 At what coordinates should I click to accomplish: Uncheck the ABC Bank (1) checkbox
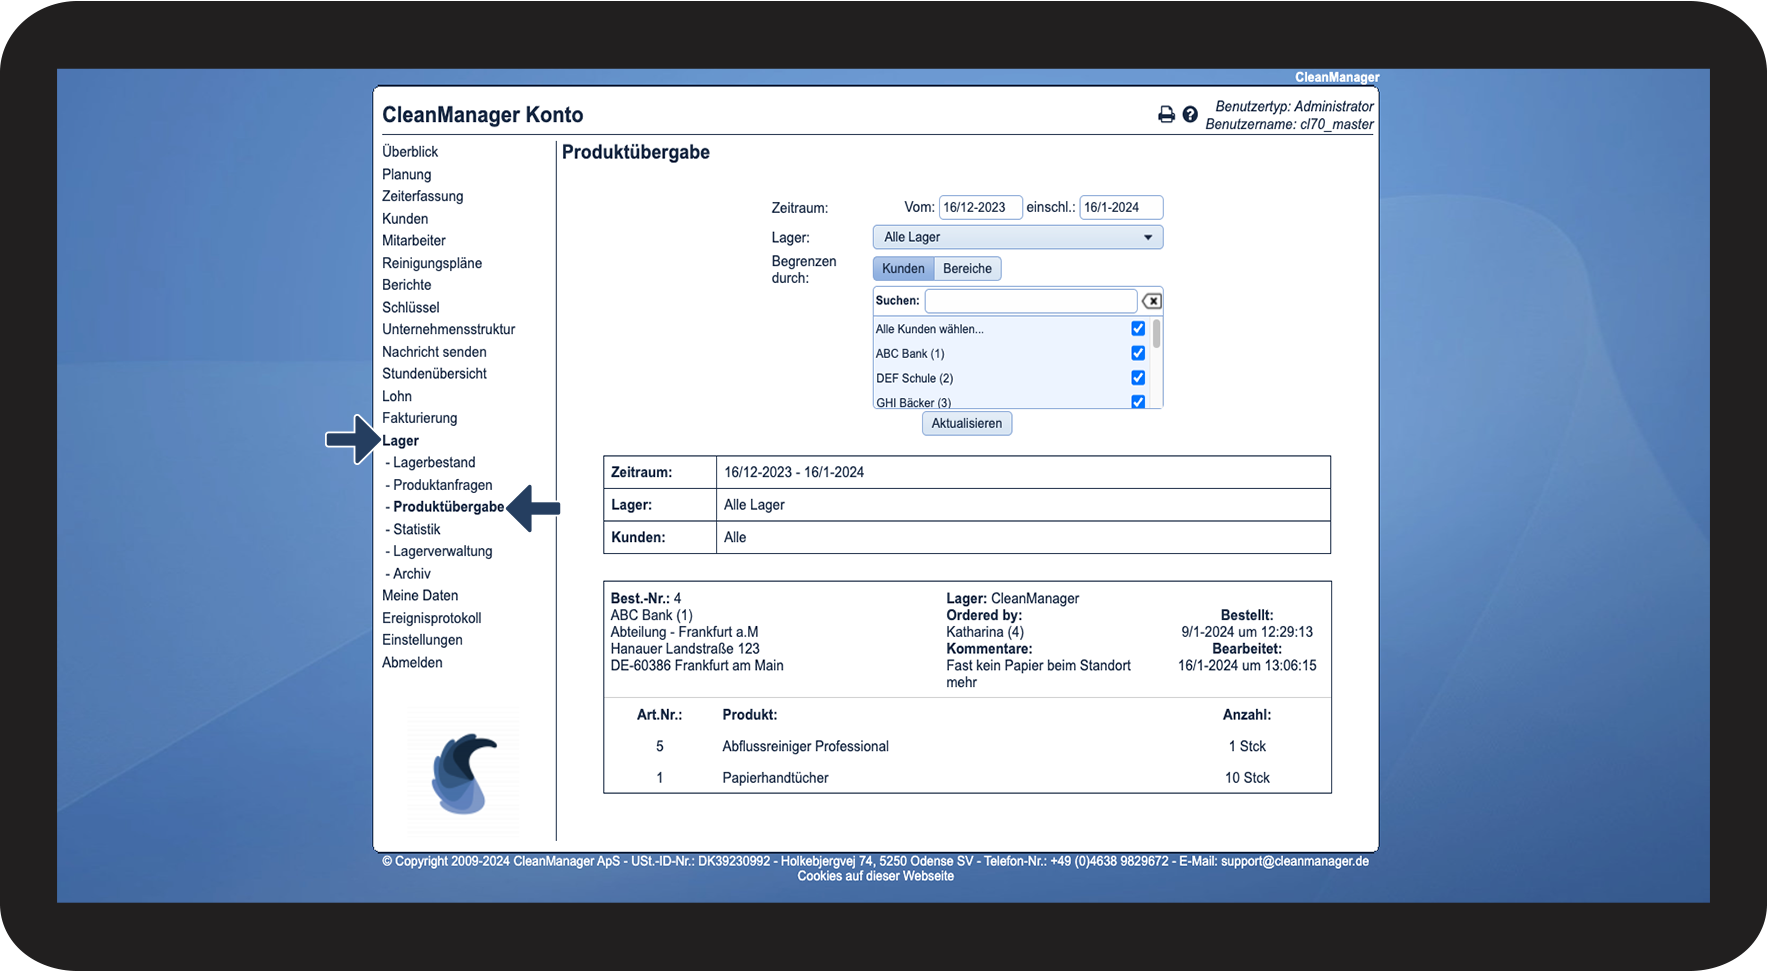[1138, 353]
